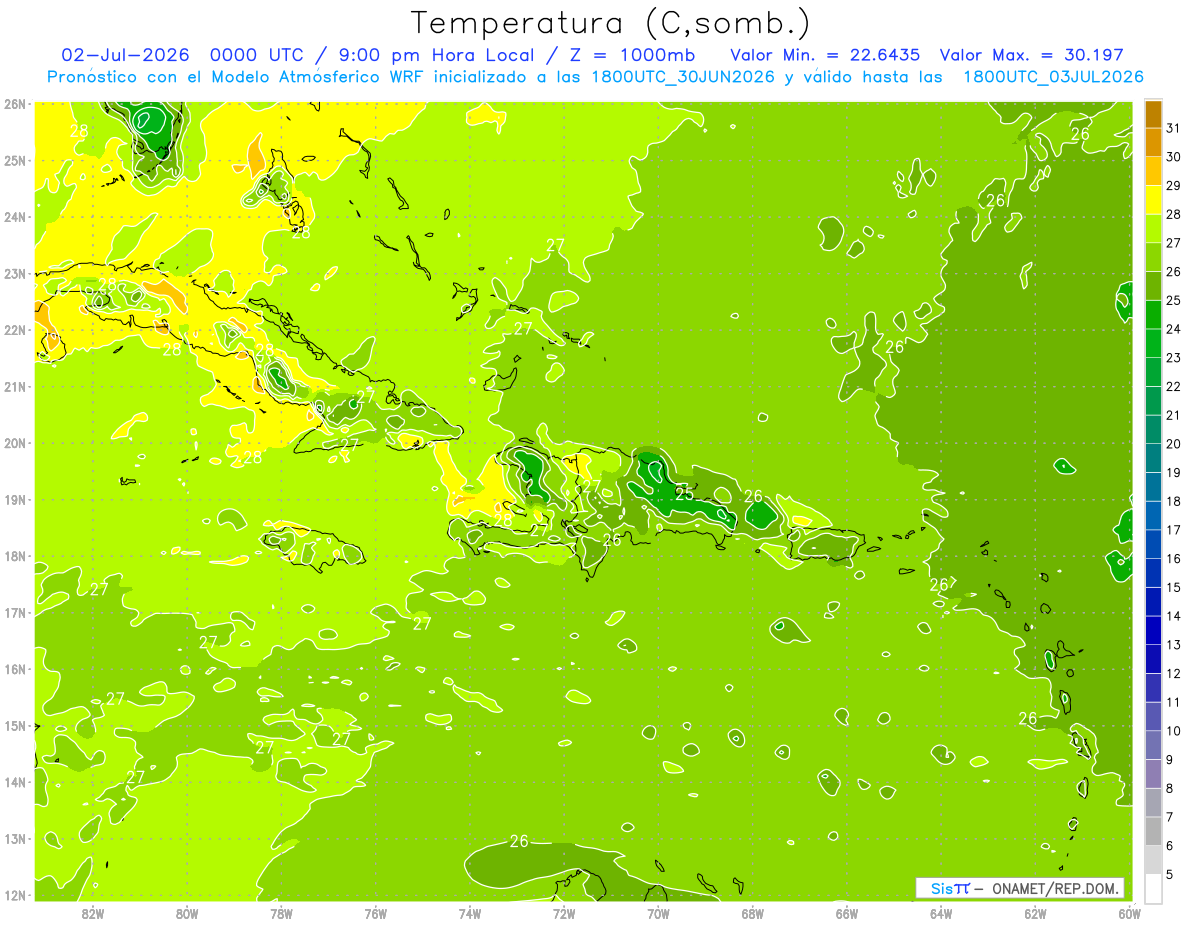The image size is (1200, 927).
Task: Pick the gray colorbar swatch between 6 and 7
Action: tap(1153, 831)
